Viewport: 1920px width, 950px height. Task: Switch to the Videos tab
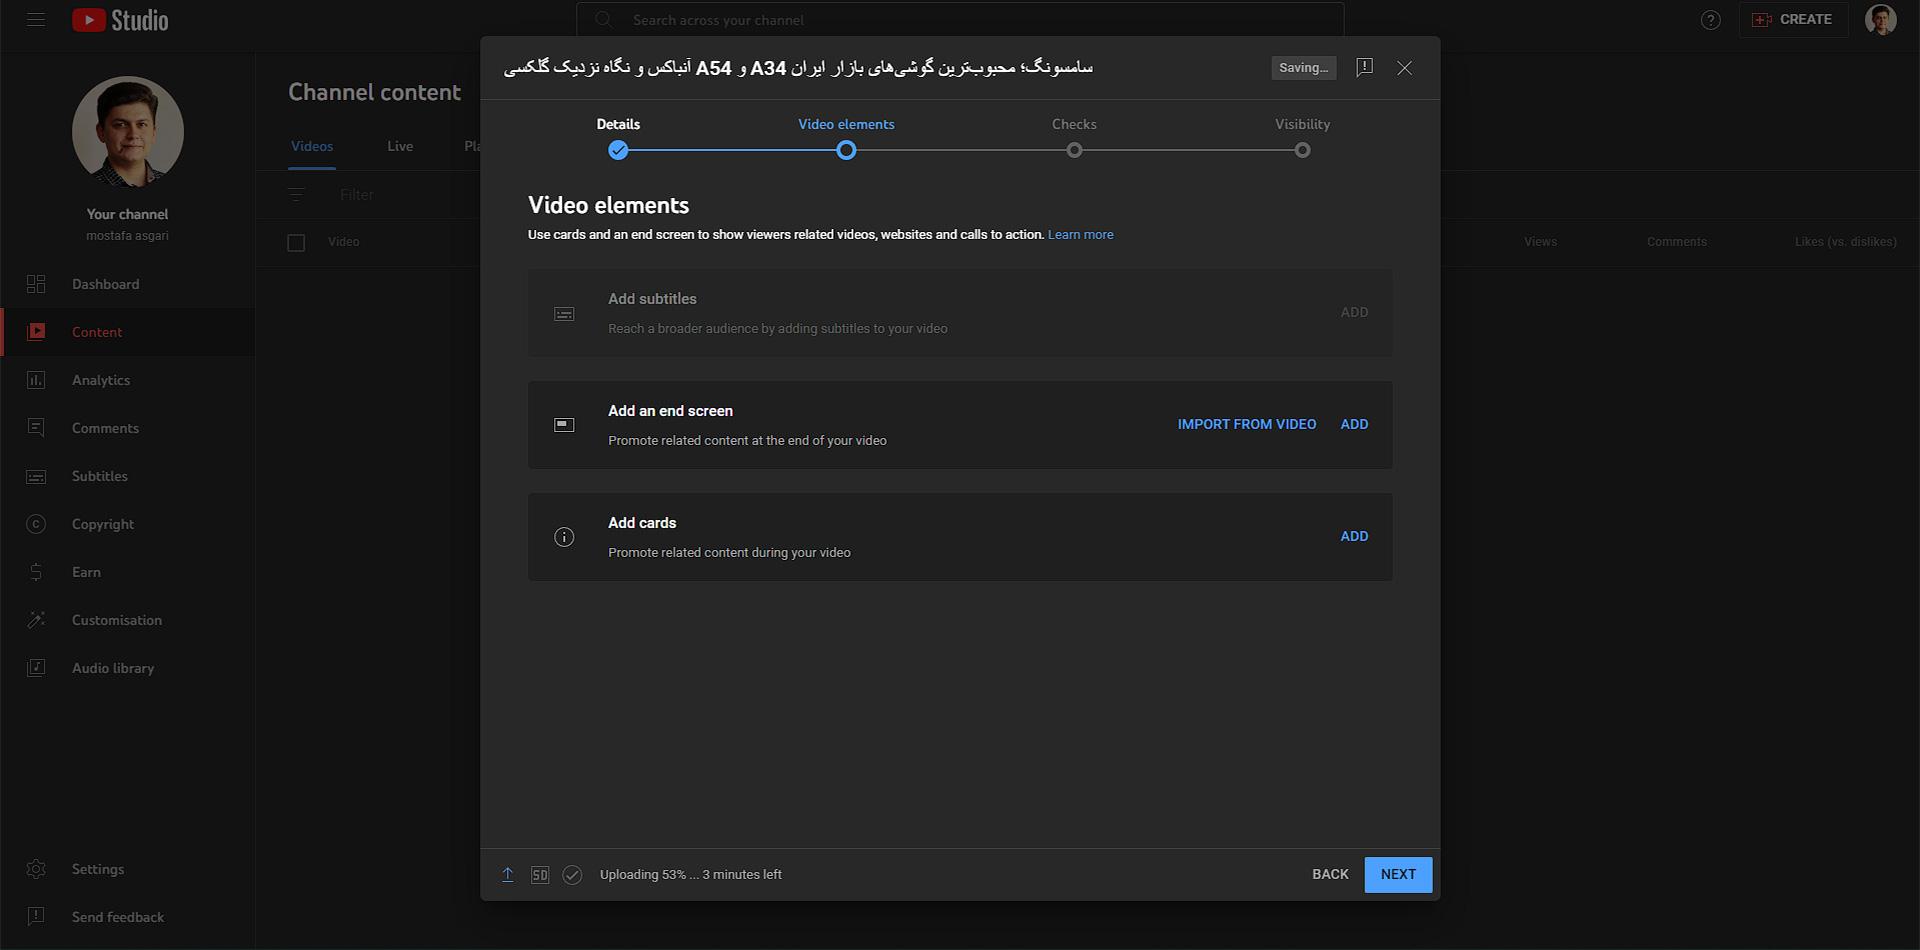tap(312, 146)
